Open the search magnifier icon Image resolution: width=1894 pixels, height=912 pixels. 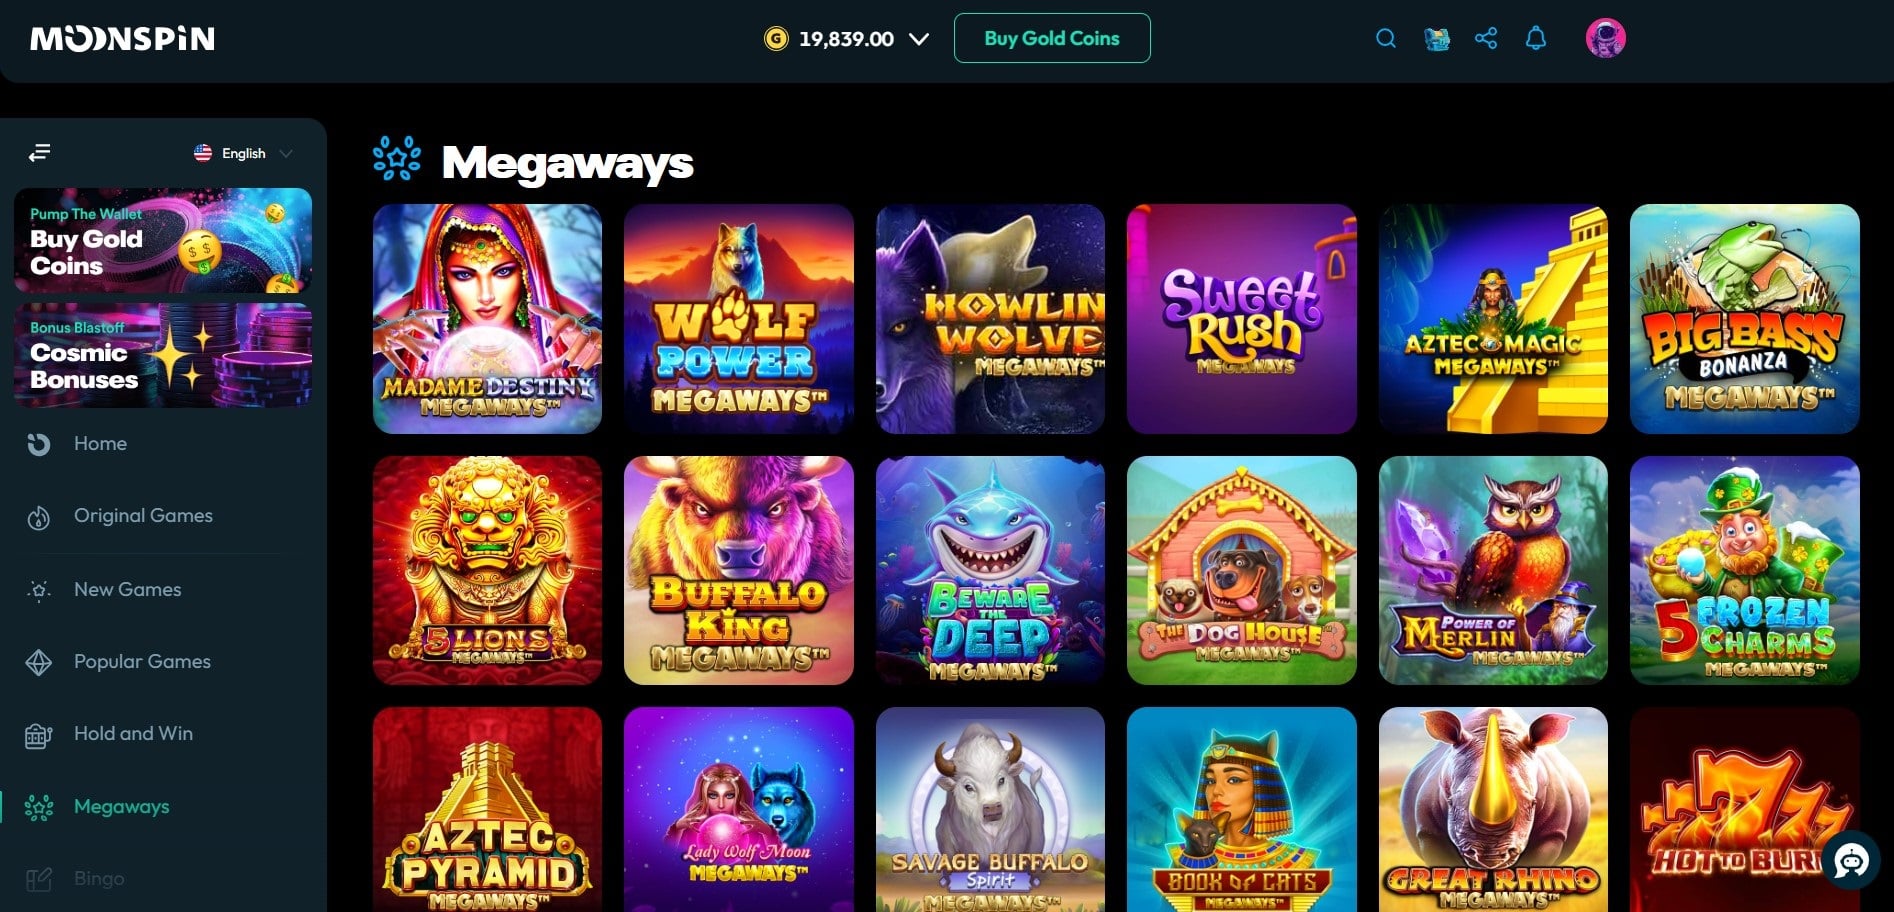point(1385,39)
